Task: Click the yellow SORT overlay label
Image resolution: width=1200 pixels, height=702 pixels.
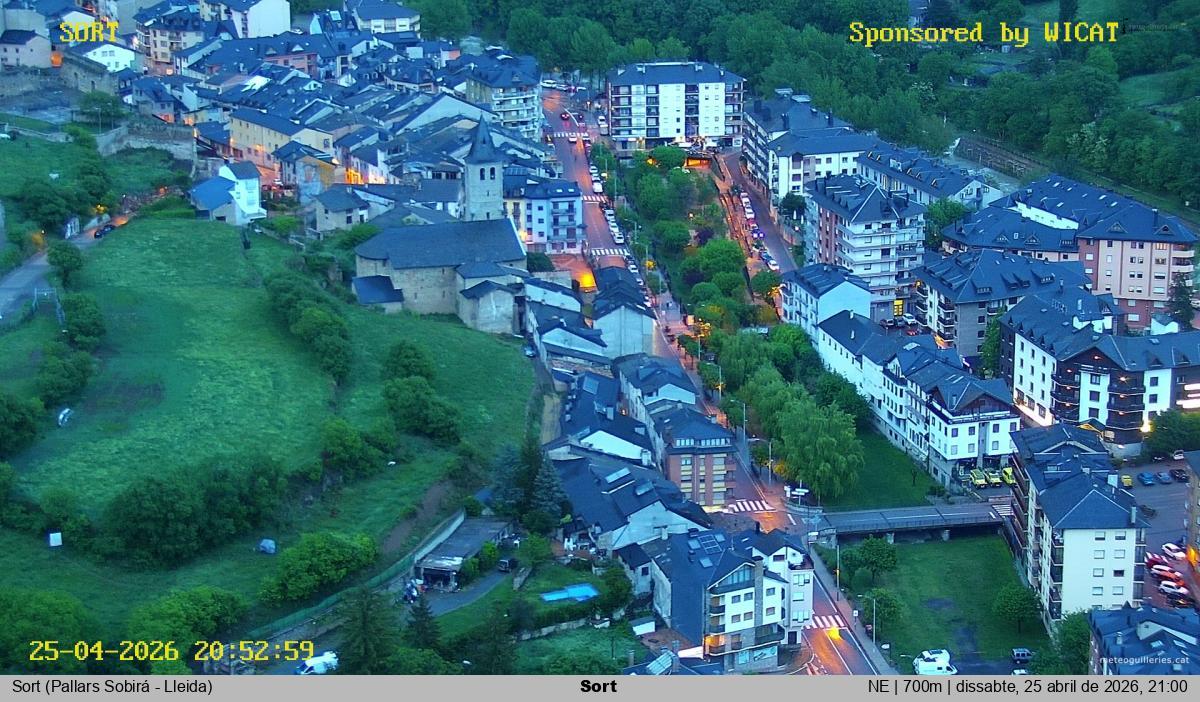Action: point(88,32)
